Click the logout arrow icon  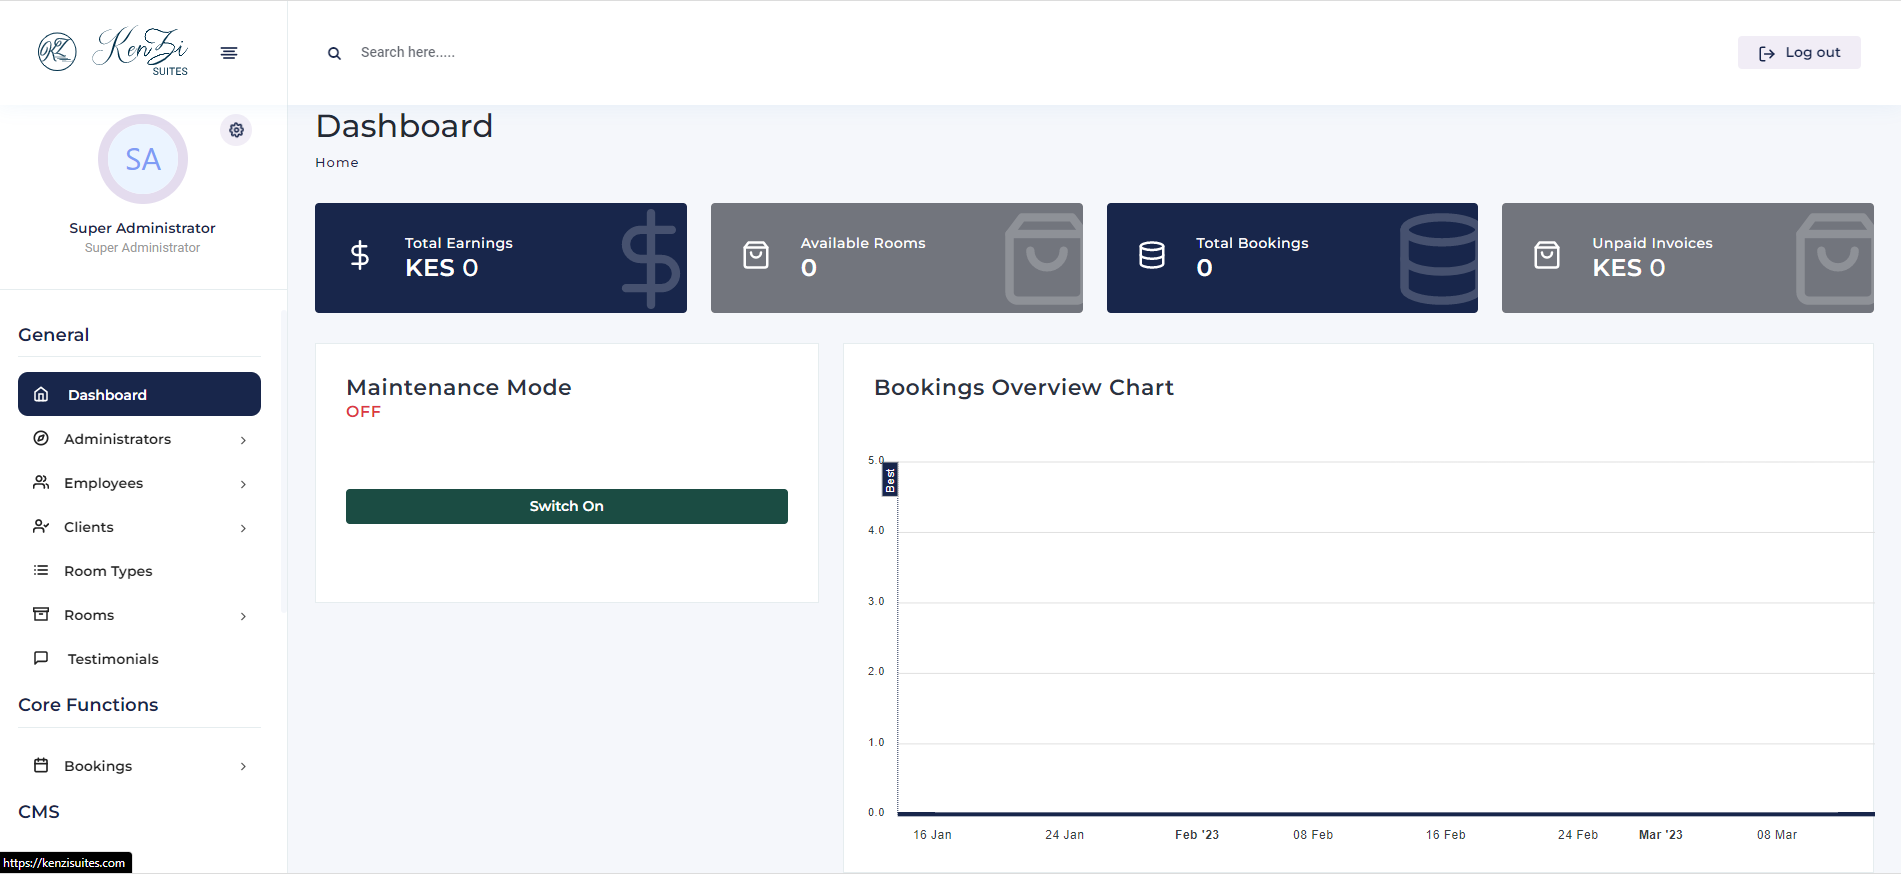tap(1767, 53)
